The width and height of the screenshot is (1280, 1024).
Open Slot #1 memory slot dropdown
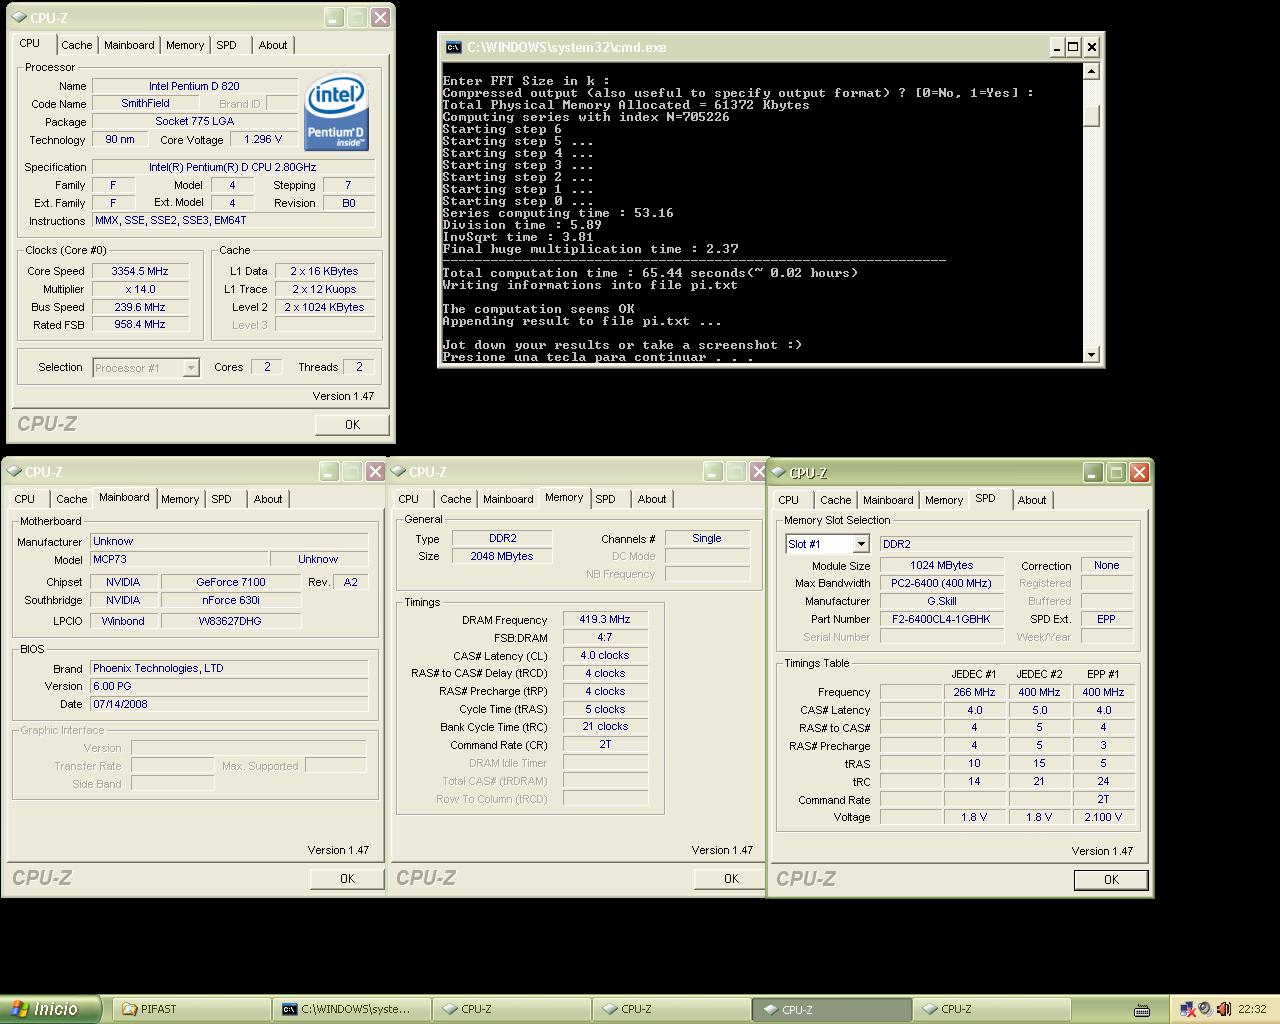pos(861,544)
